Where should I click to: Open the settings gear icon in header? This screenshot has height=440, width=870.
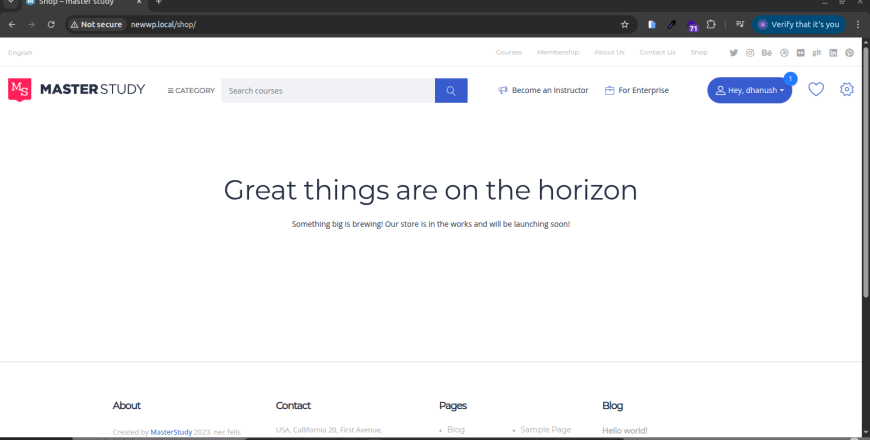847,89
